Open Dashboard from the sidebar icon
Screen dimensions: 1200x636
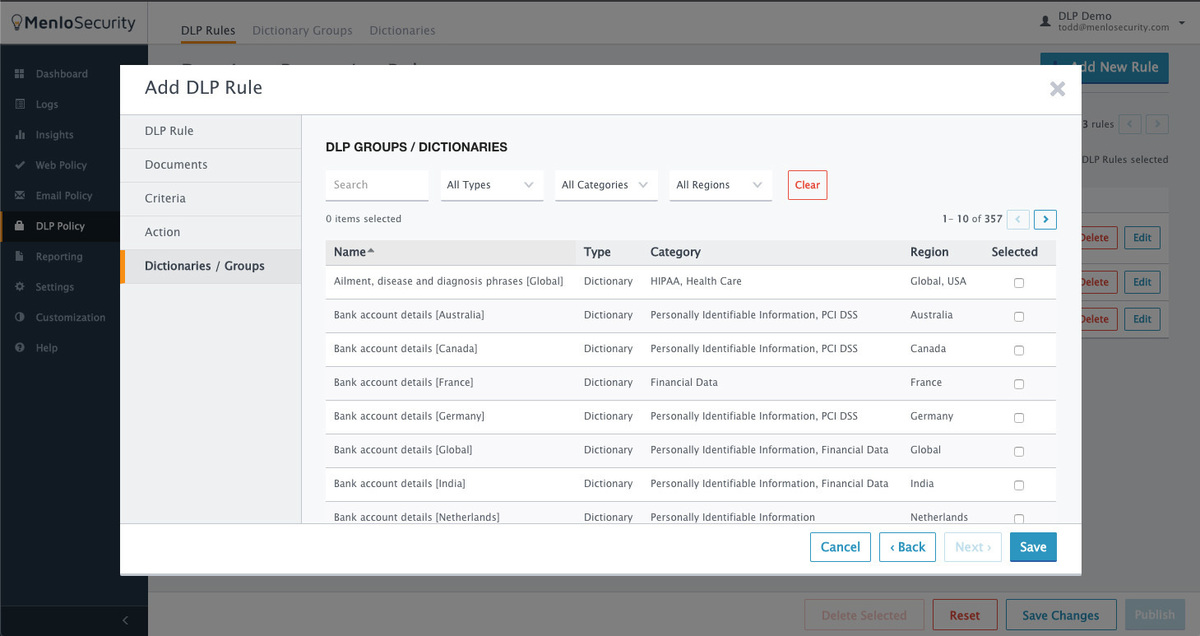(x=19, y=74)
